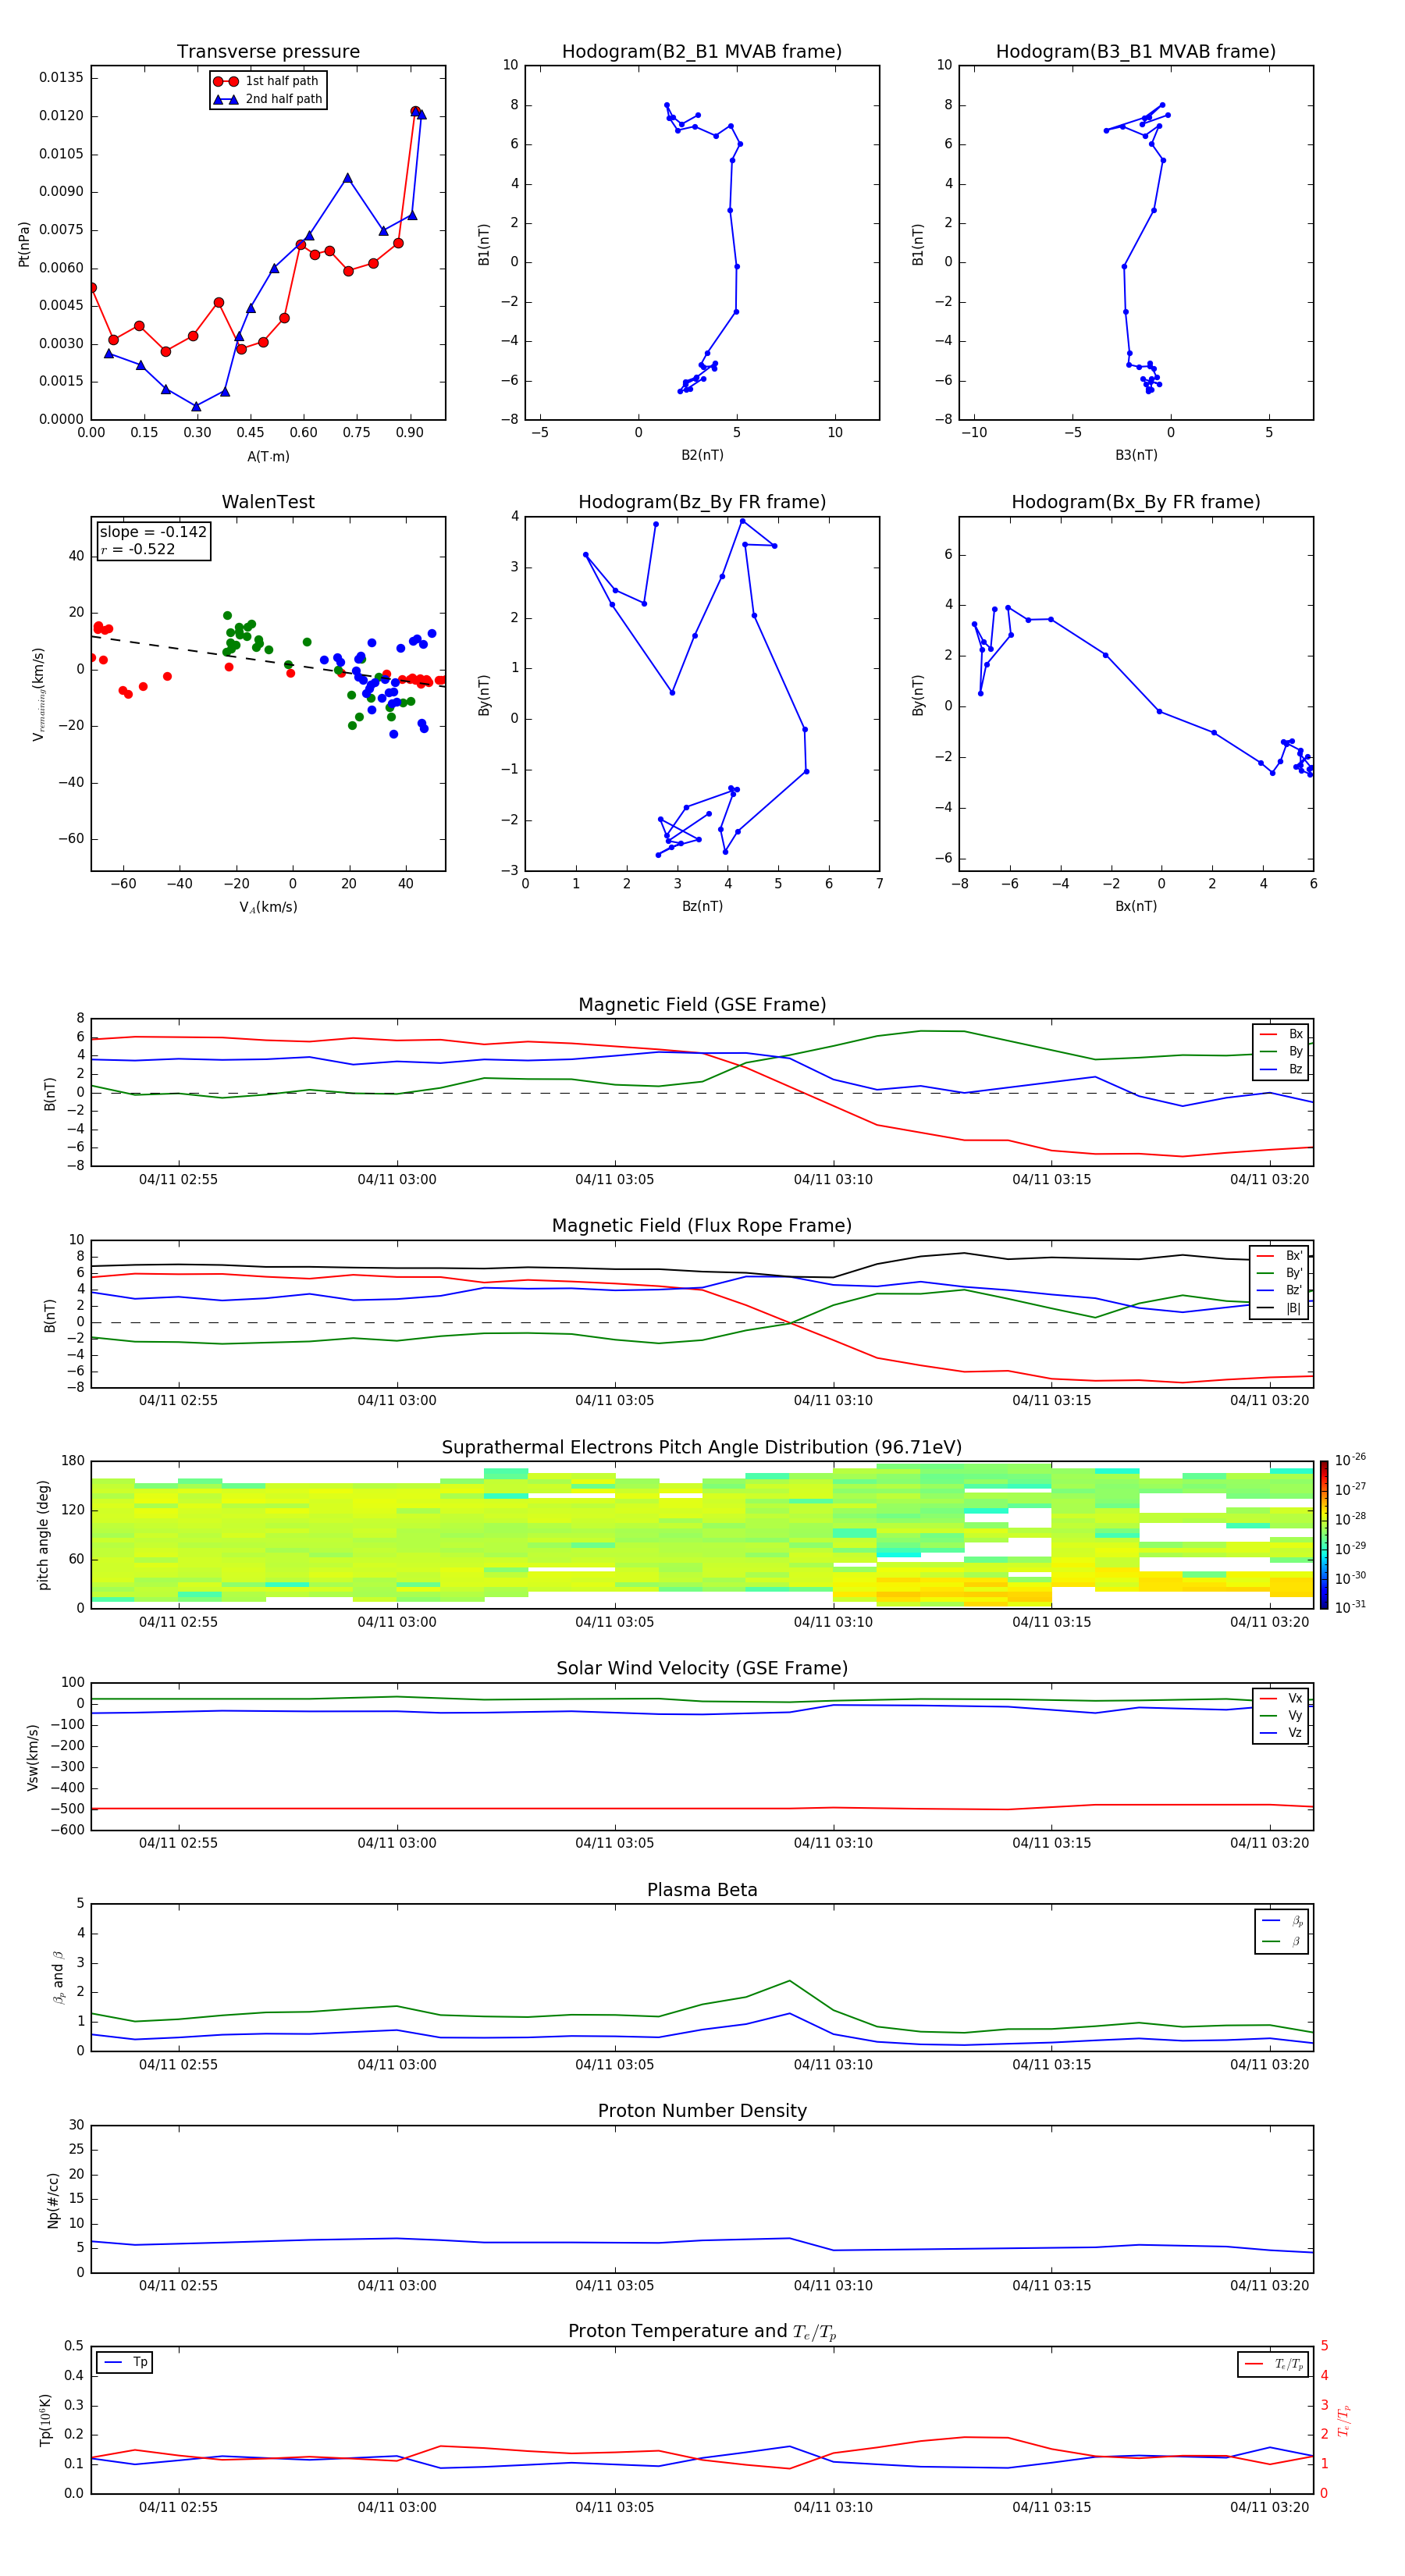This screenshot has height=2576, width=1405.
Task: Click the 'Plasma Beta' plot title
Action: tap(702, 1891)
